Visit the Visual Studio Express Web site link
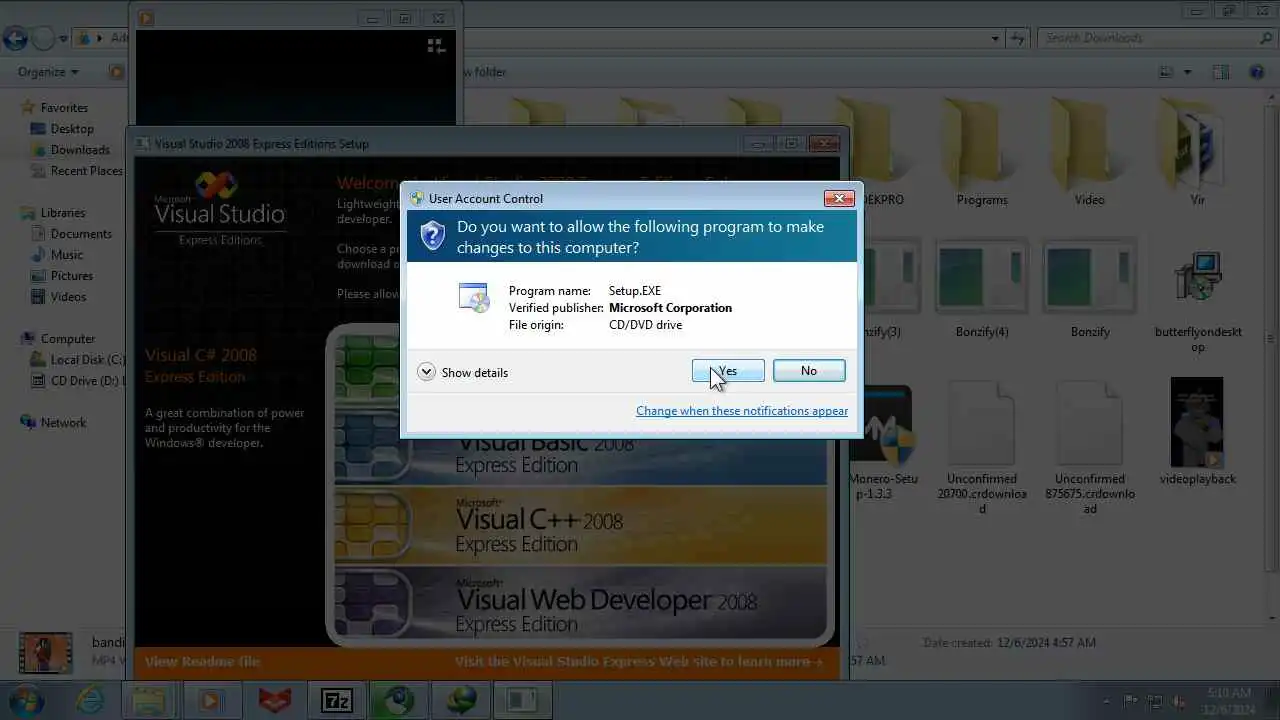 pyautogui.click(x=639, y=661)
